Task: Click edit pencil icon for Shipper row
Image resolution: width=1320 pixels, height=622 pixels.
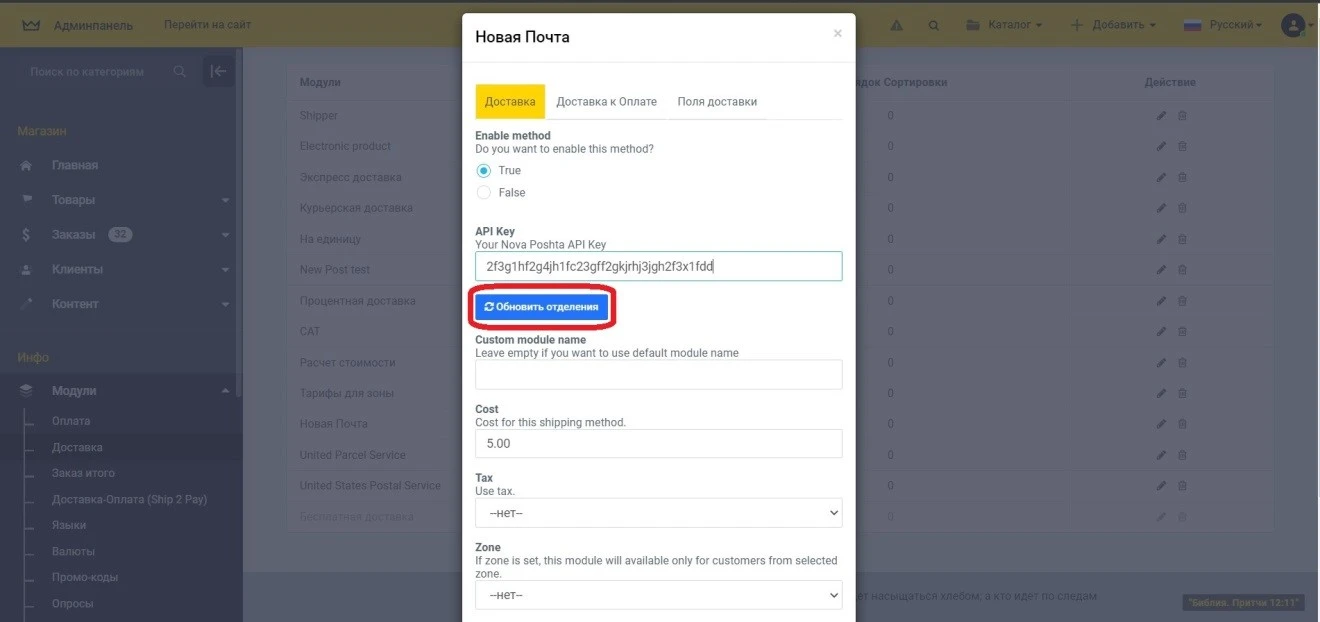Action: pos(1161,116)
